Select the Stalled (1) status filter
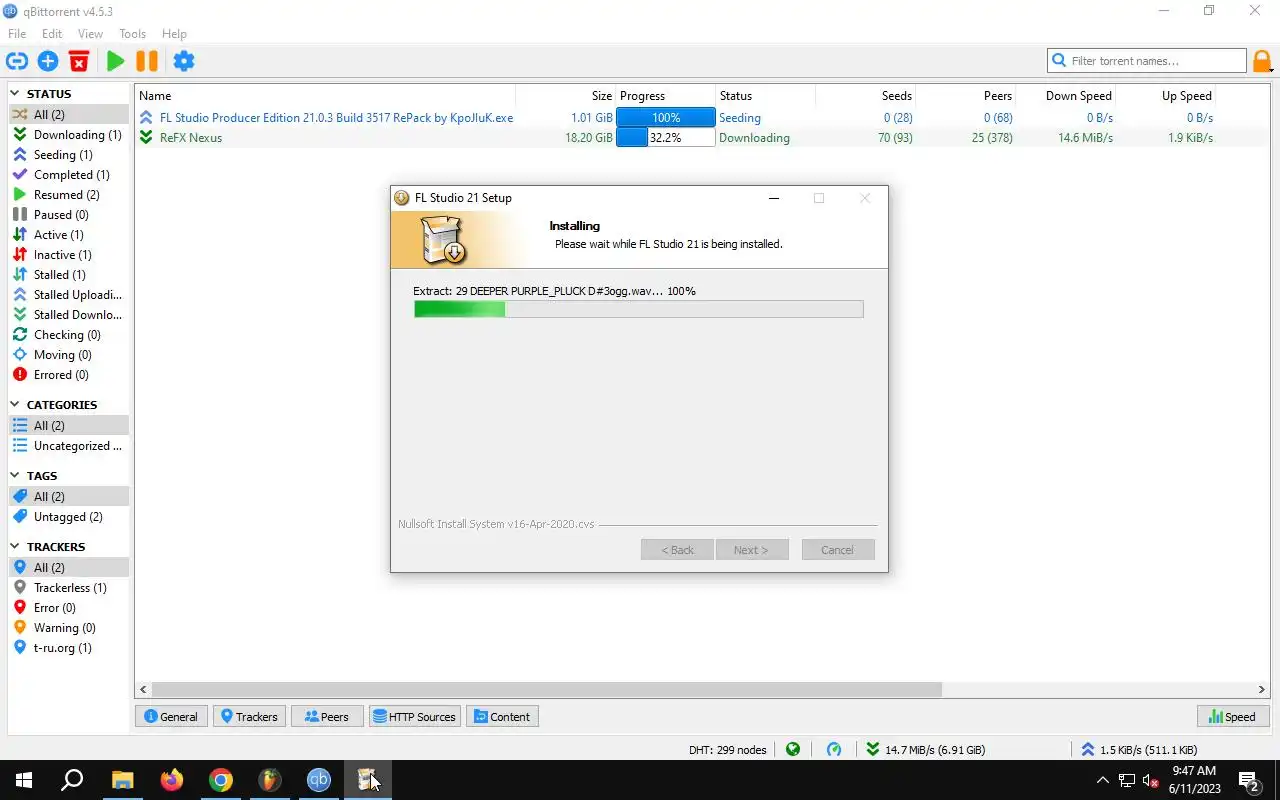This screenshot has width=1280, height=800. pyautogui.click(x=69, y=275)
